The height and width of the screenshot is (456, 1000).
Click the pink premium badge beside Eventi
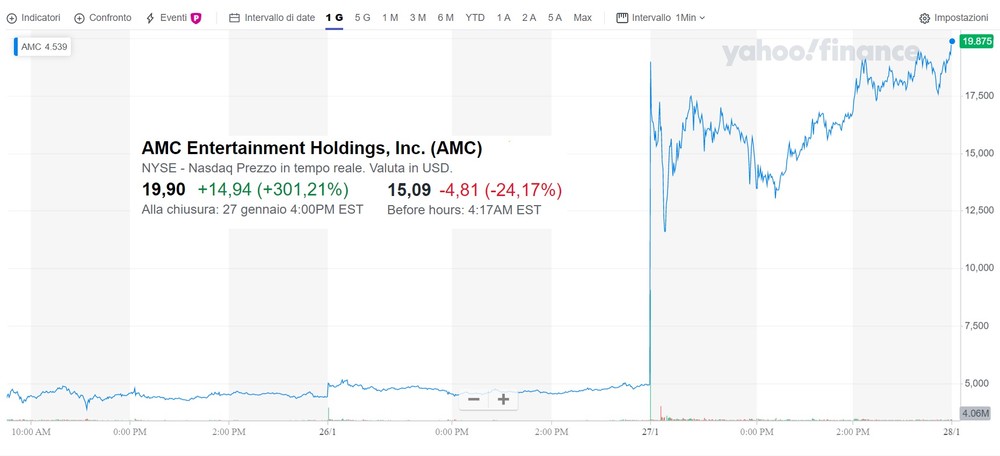(x=196, y=18)
